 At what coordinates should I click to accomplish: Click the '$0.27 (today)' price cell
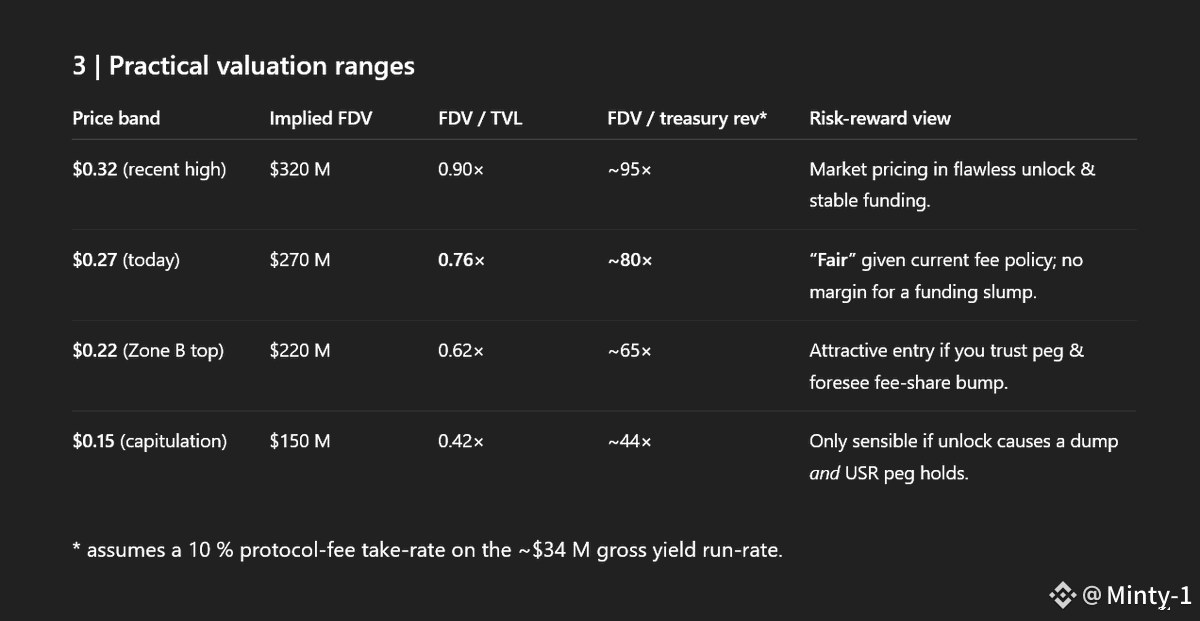pos(126,260)
